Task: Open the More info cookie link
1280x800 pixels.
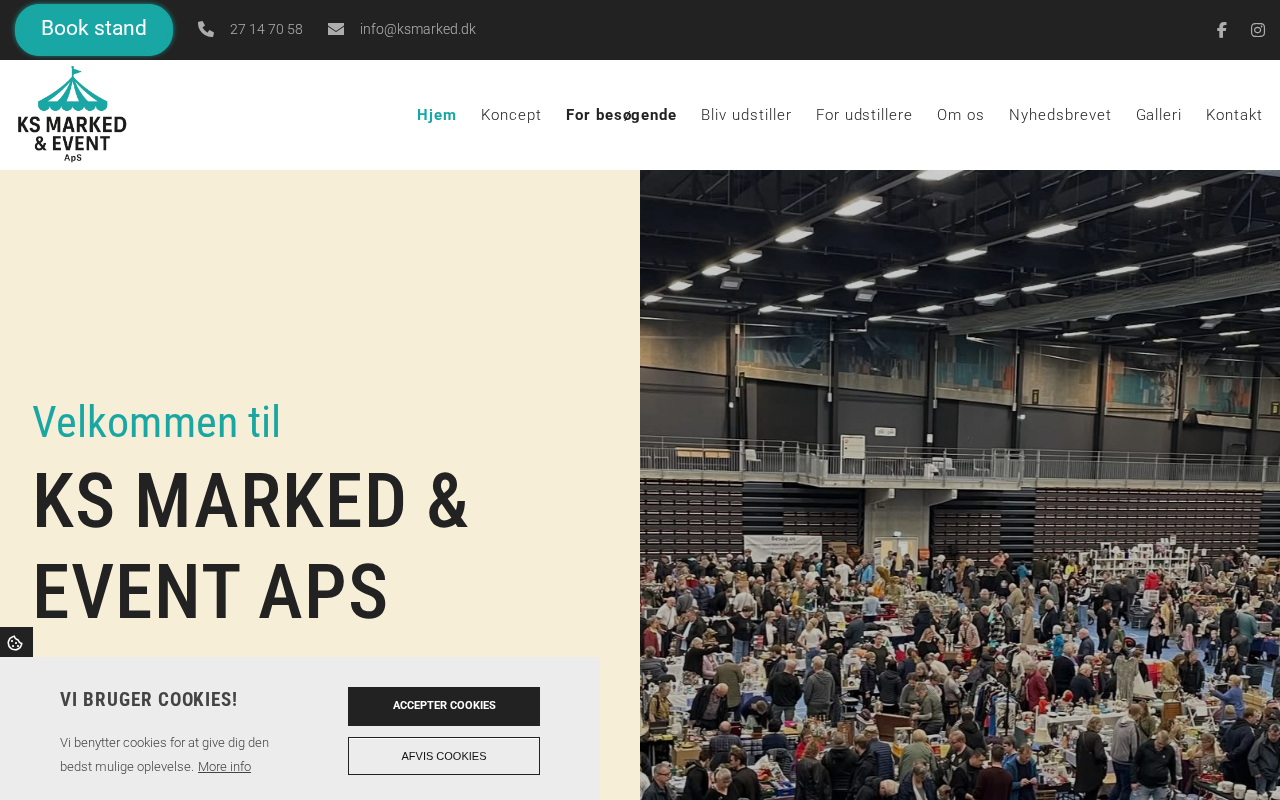Action: 224,767
